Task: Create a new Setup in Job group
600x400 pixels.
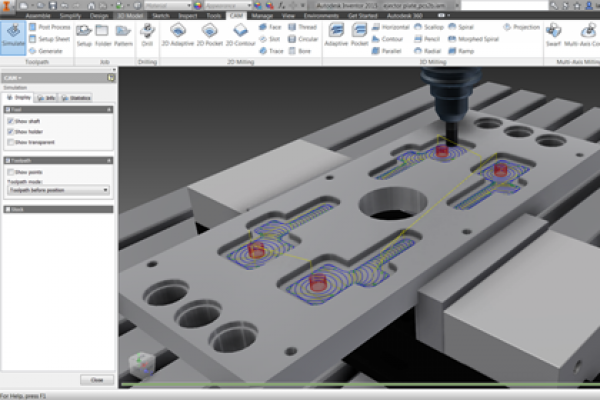Action: (84, 37)
